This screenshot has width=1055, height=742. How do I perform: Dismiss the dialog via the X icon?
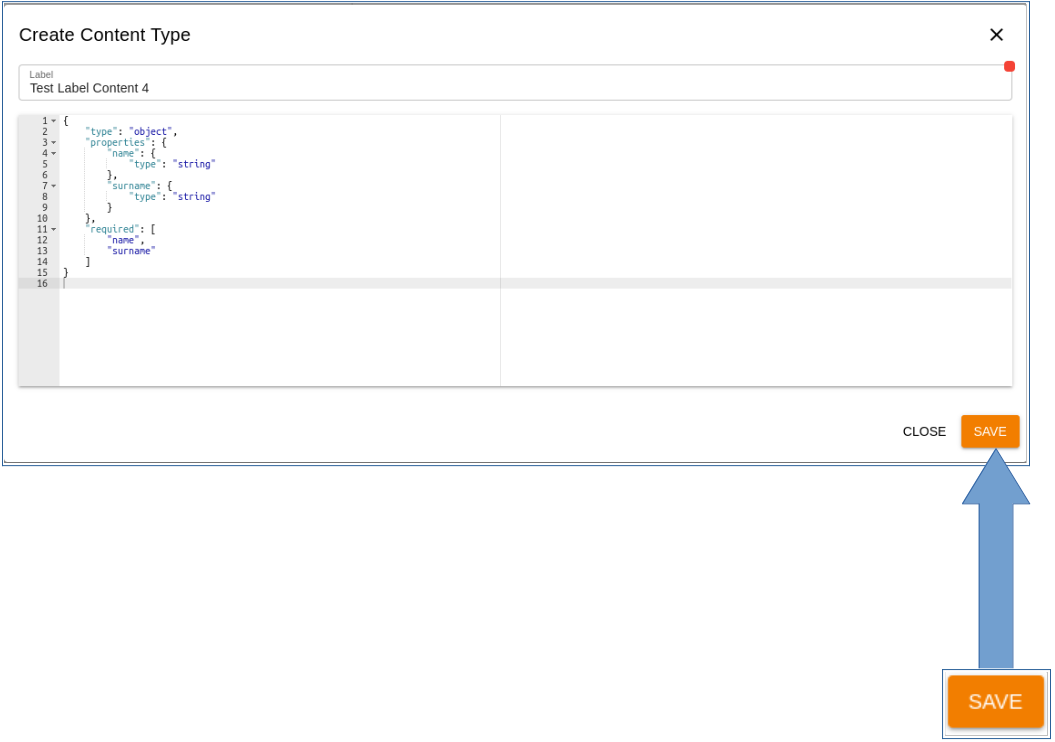(x=996, y=34)
